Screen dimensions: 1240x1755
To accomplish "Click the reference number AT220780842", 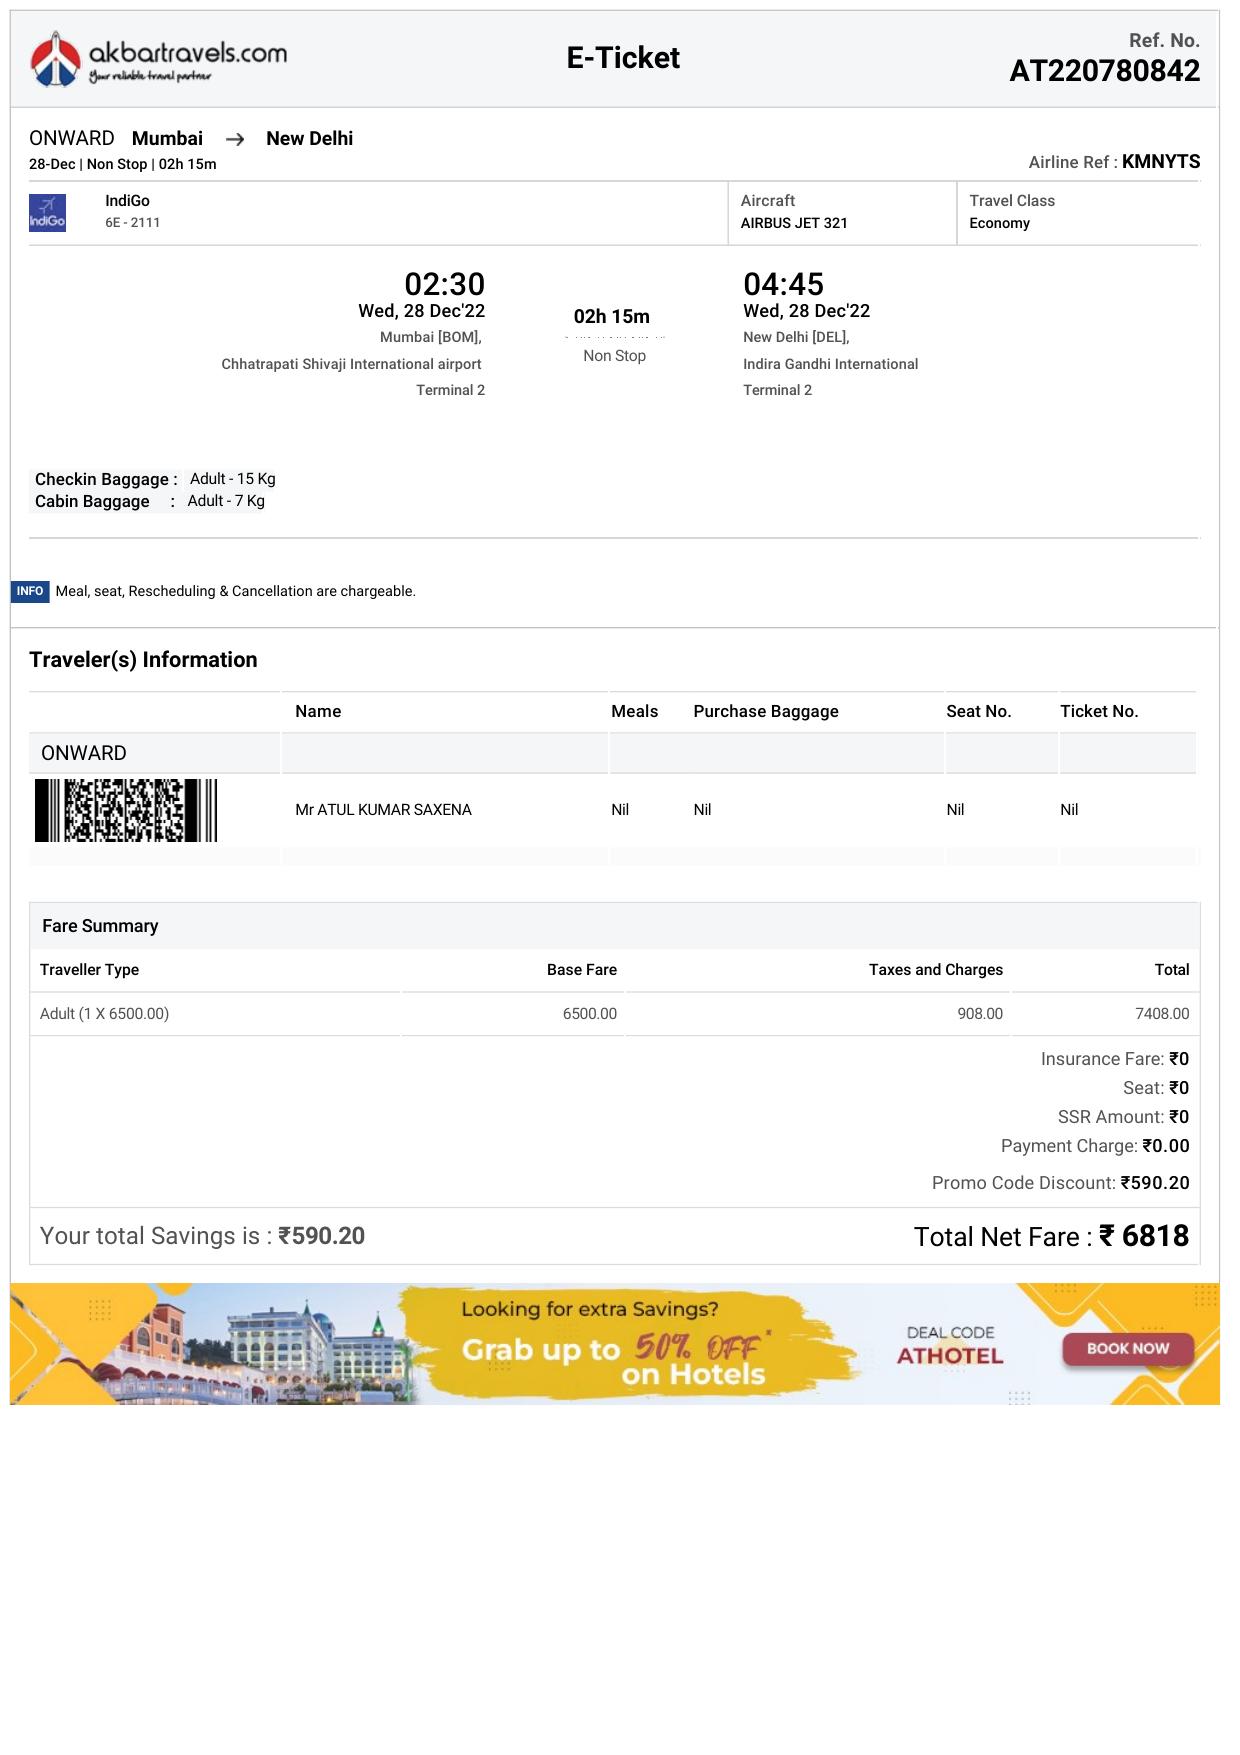I will 1104,71.
